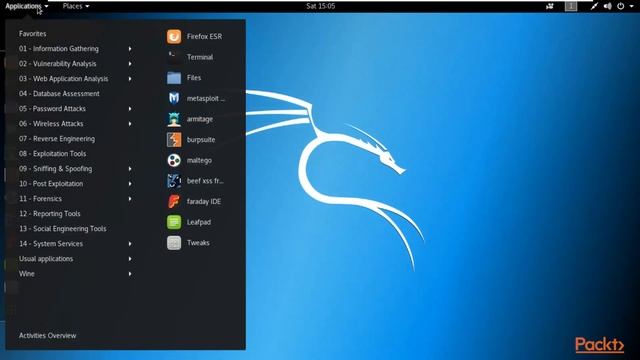Launch faraday IDE by its red F icon
640x360 pixels.
pyautogui.click(x=174, y=201)
